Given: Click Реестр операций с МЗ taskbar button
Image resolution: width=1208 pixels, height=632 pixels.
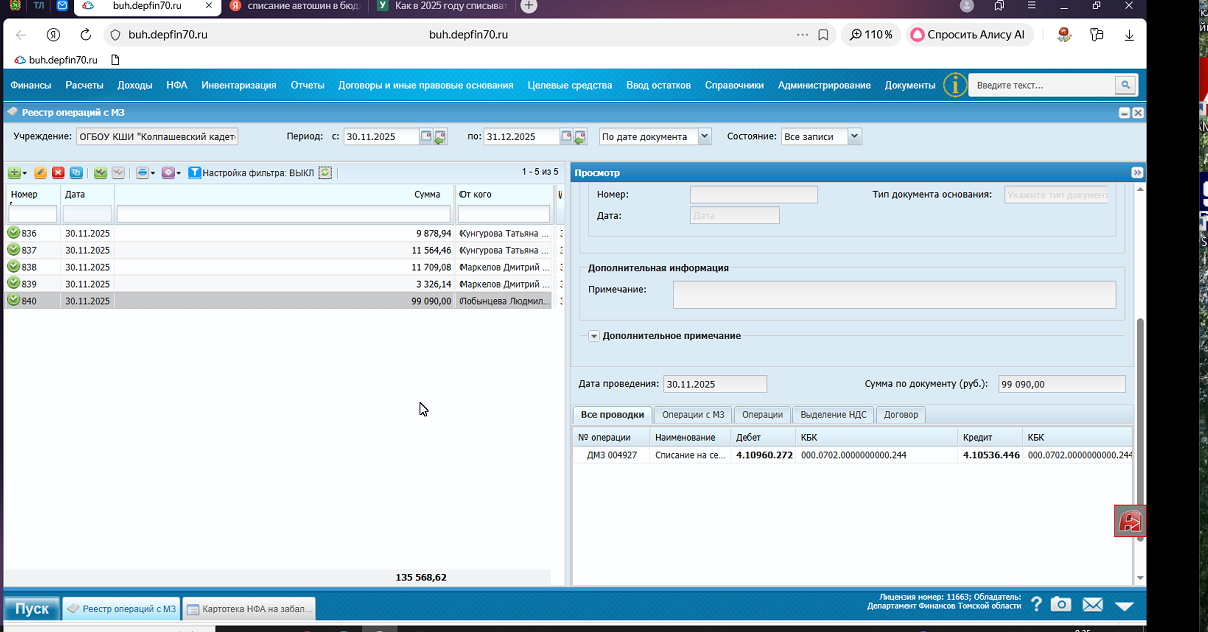Looking at the screenshot, I should pos(121,608).
